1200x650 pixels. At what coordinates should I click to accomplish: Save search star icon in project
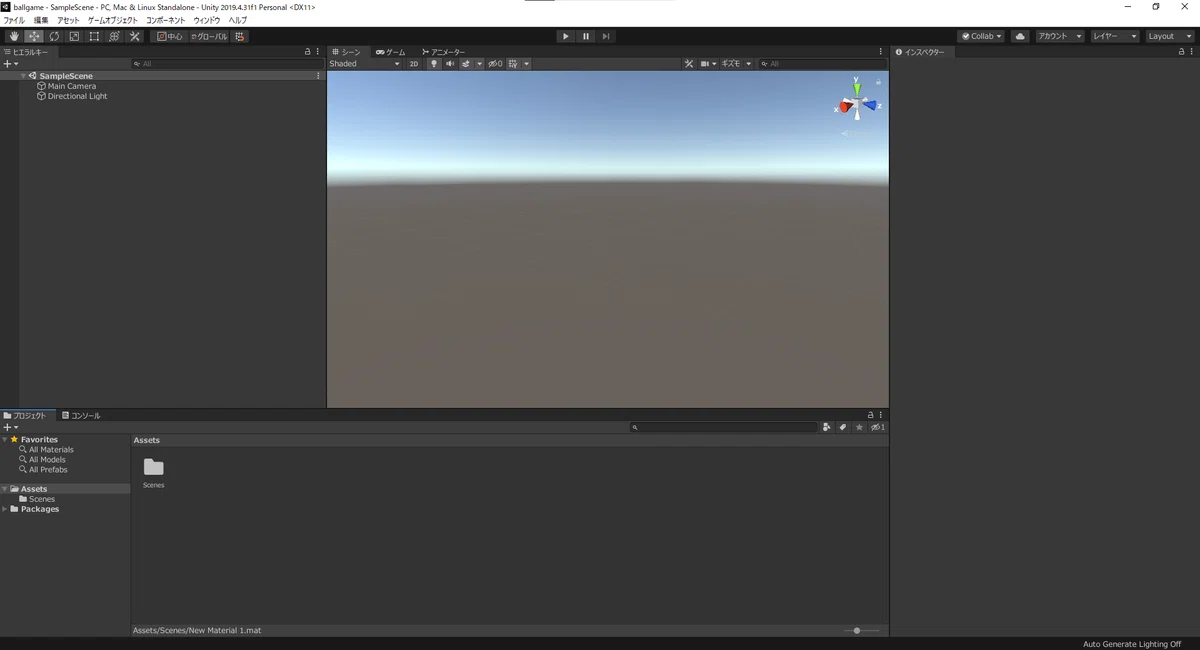[x=859, y=427]
